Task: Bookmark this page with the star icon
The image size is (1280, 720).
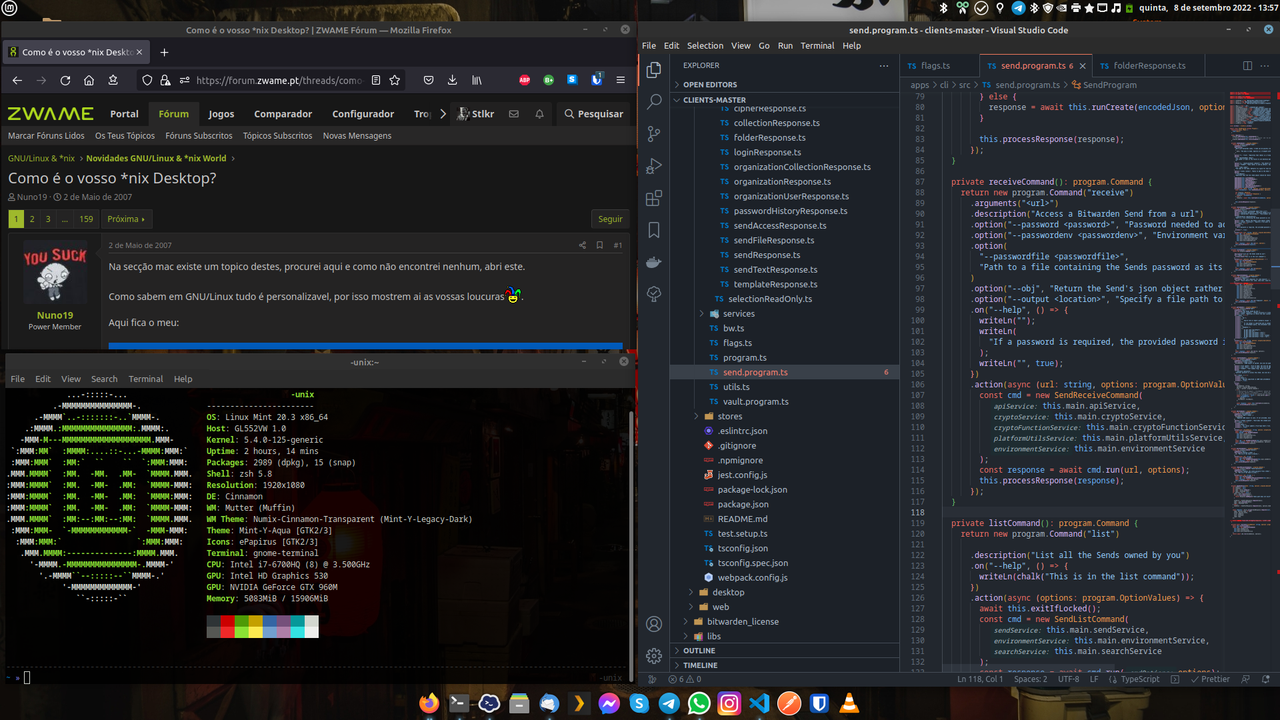Action: (x=395, y=80)
